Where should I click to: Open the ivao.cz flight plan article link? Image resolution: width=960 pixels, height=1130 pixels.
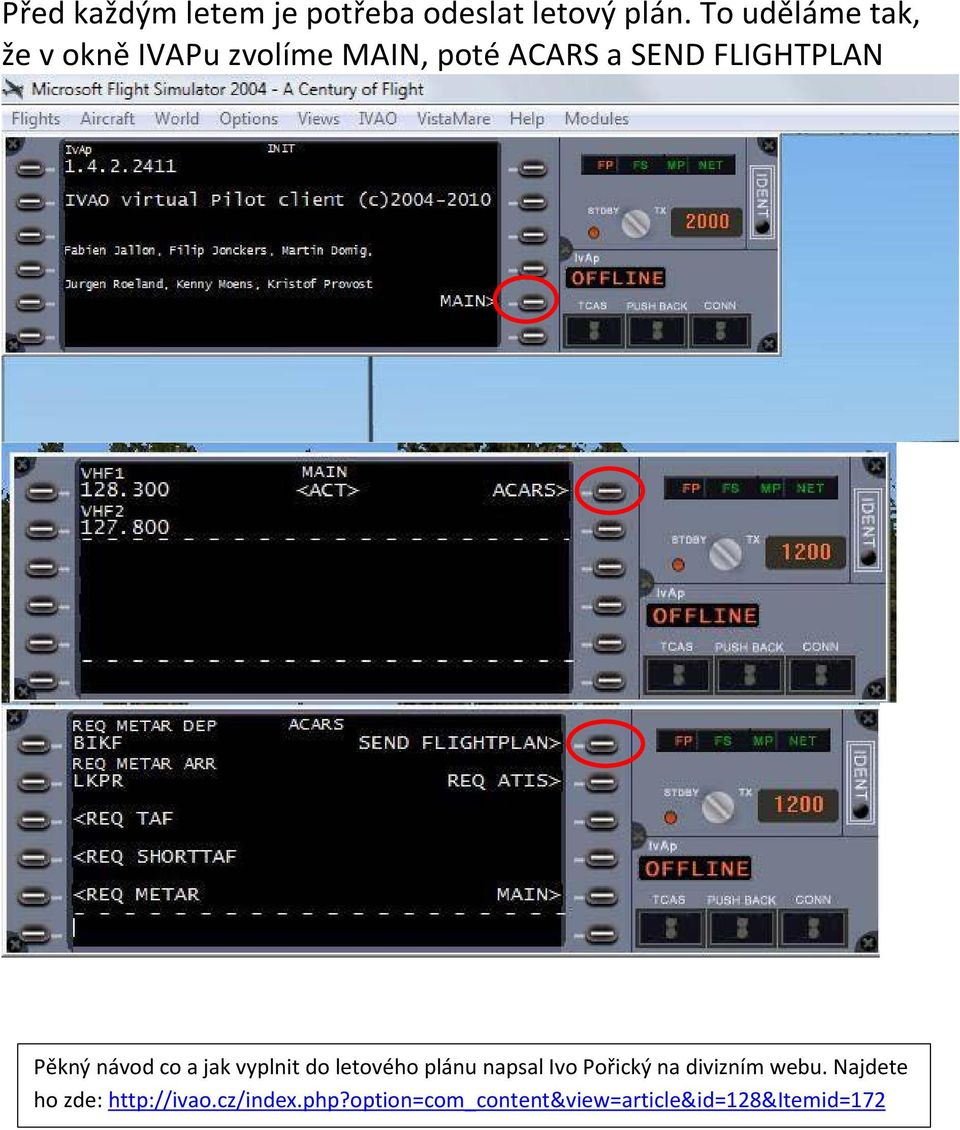497,1100
